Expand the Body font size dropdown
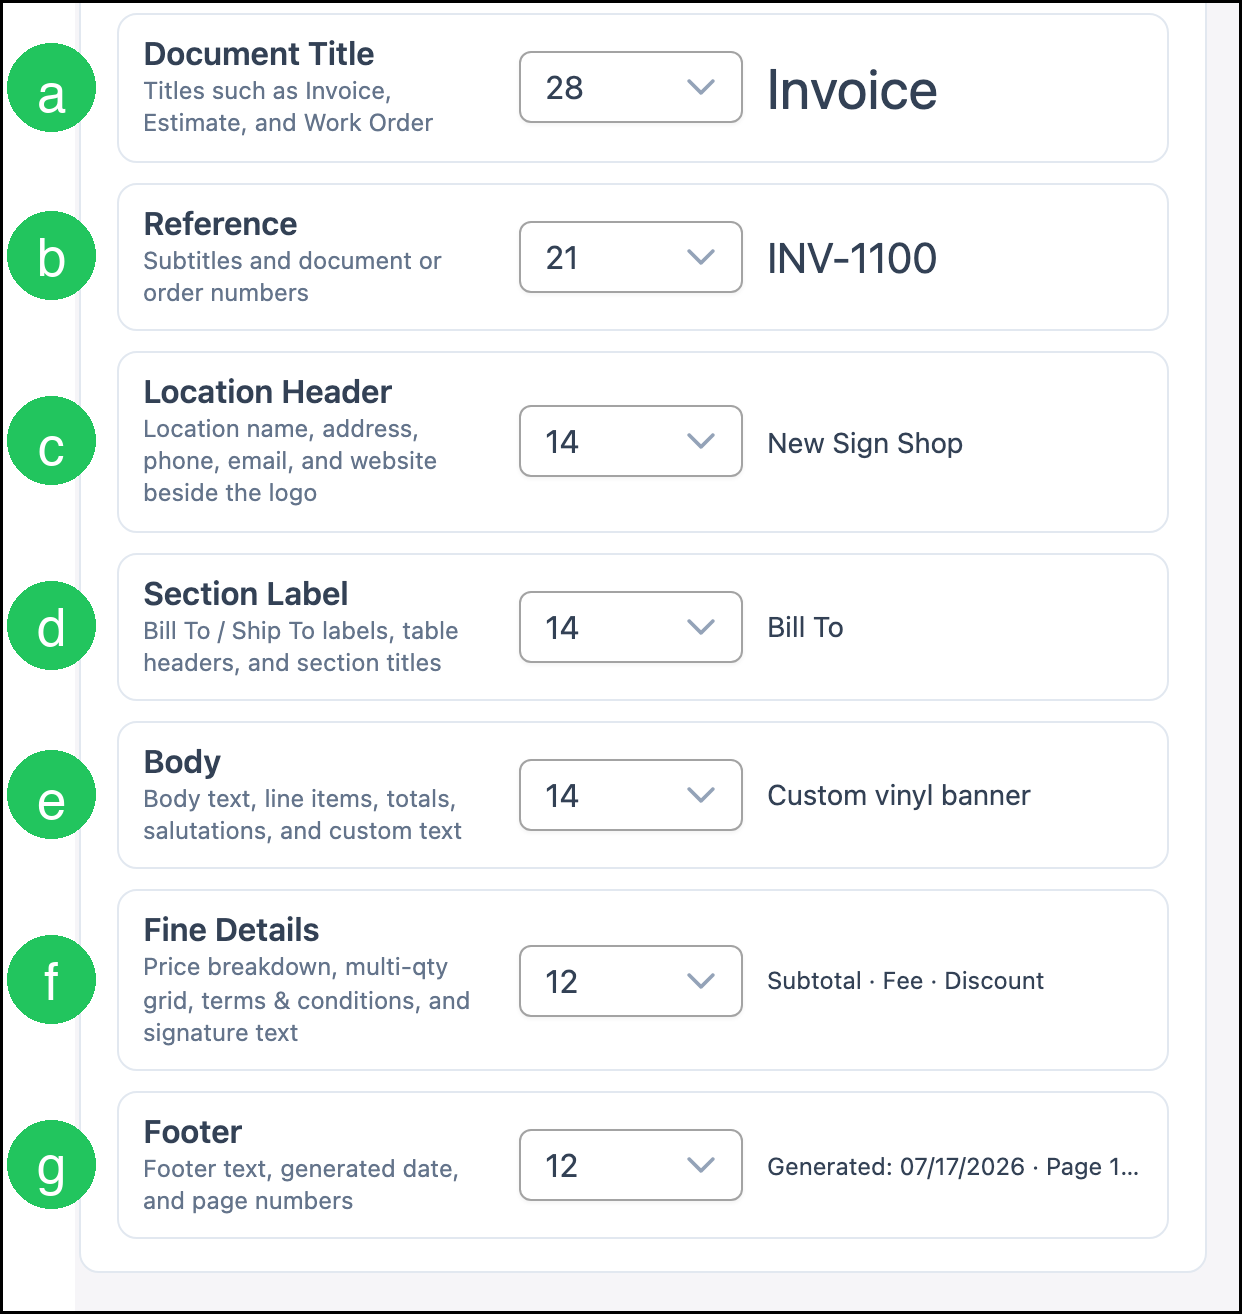Image resolution: width=1242 pixels, height=1314 pixels. pos(631,795)
